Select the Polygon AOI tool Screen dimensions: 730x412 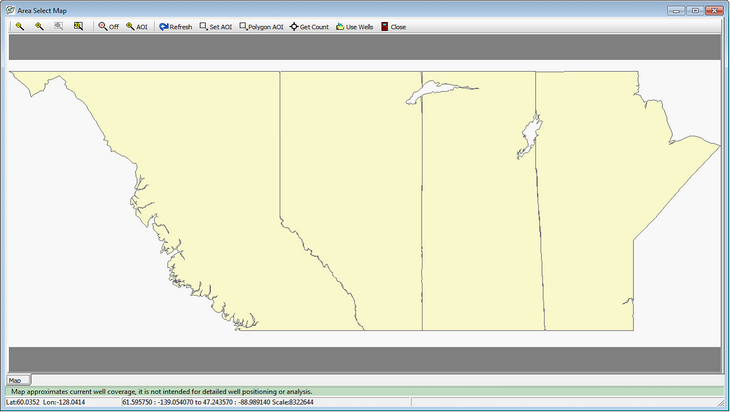click(262, 26)
